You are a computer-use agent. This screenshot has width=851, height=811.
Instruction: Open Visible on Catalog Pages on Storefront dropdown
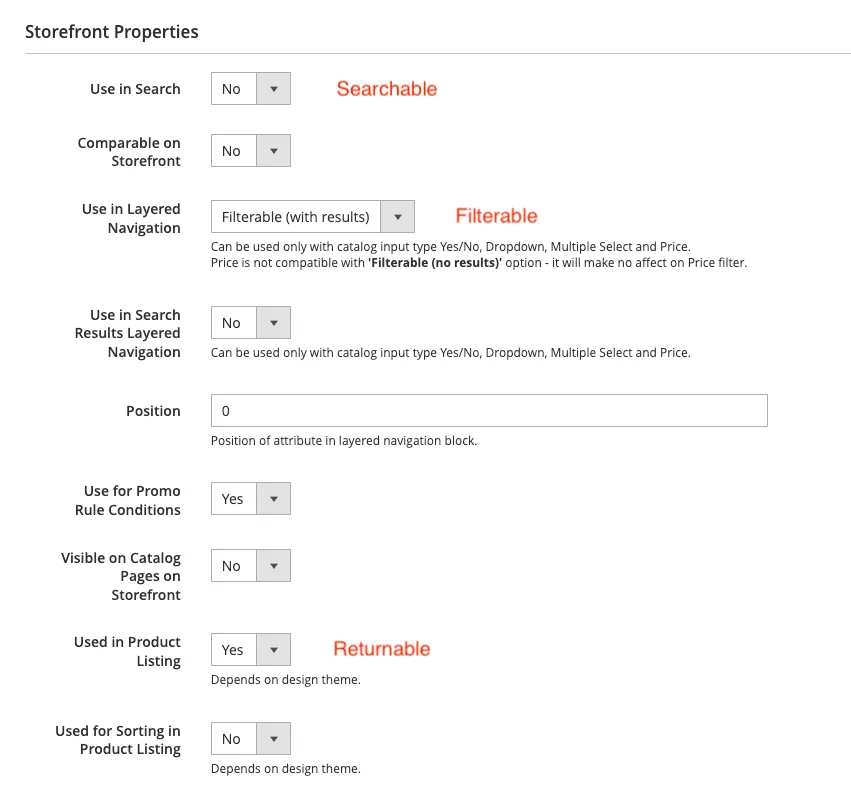(x=251, y=566)
